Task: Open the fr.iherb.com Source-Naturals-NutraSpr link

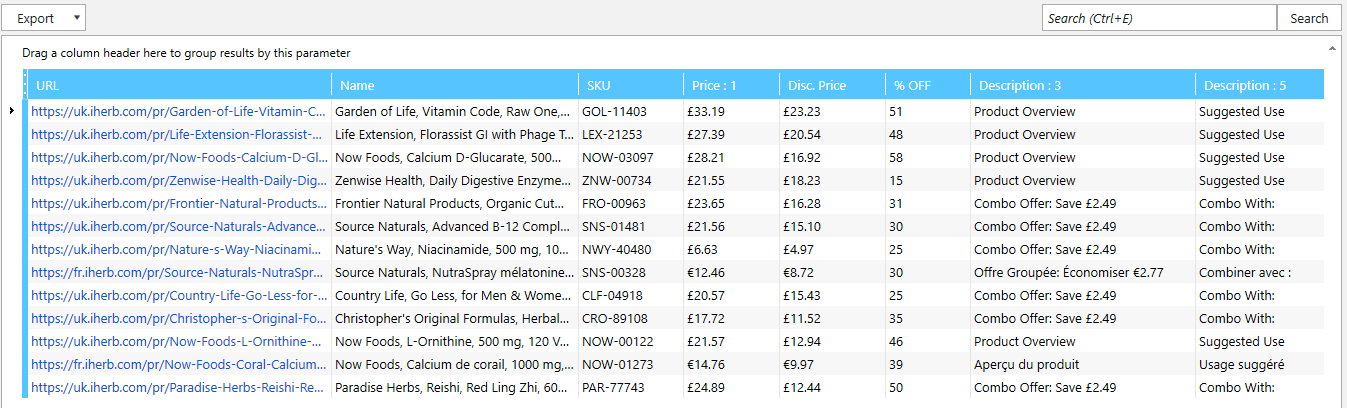Action: click(x=178, y=273)
